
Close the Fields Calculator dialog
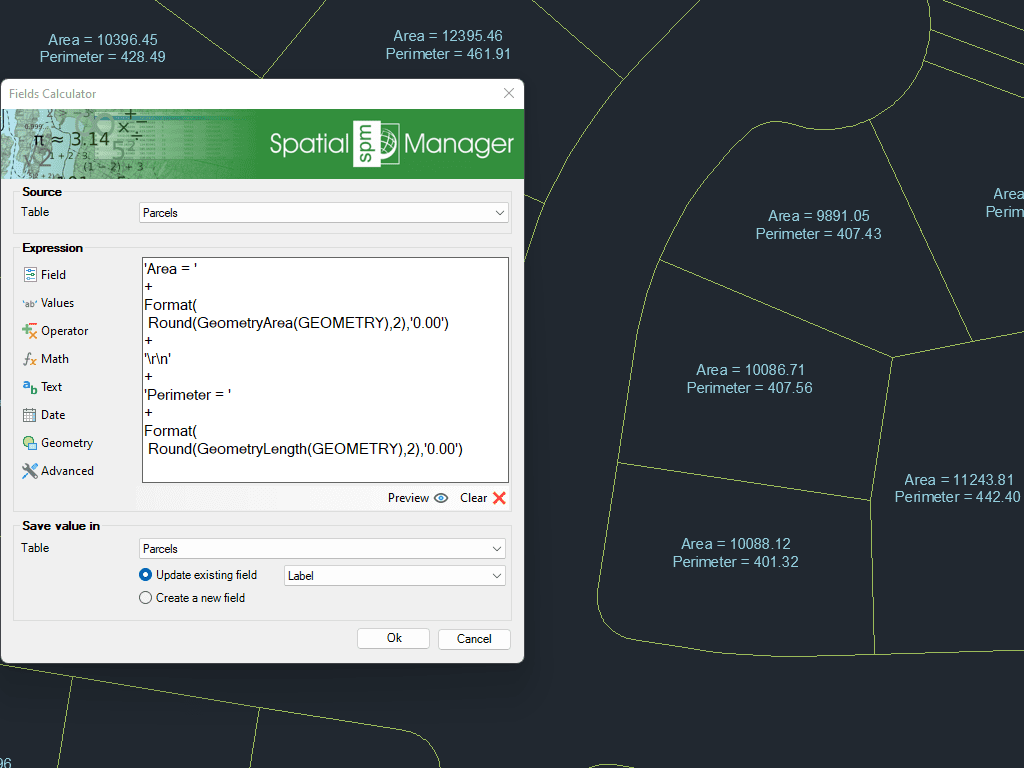pos(509,93)
